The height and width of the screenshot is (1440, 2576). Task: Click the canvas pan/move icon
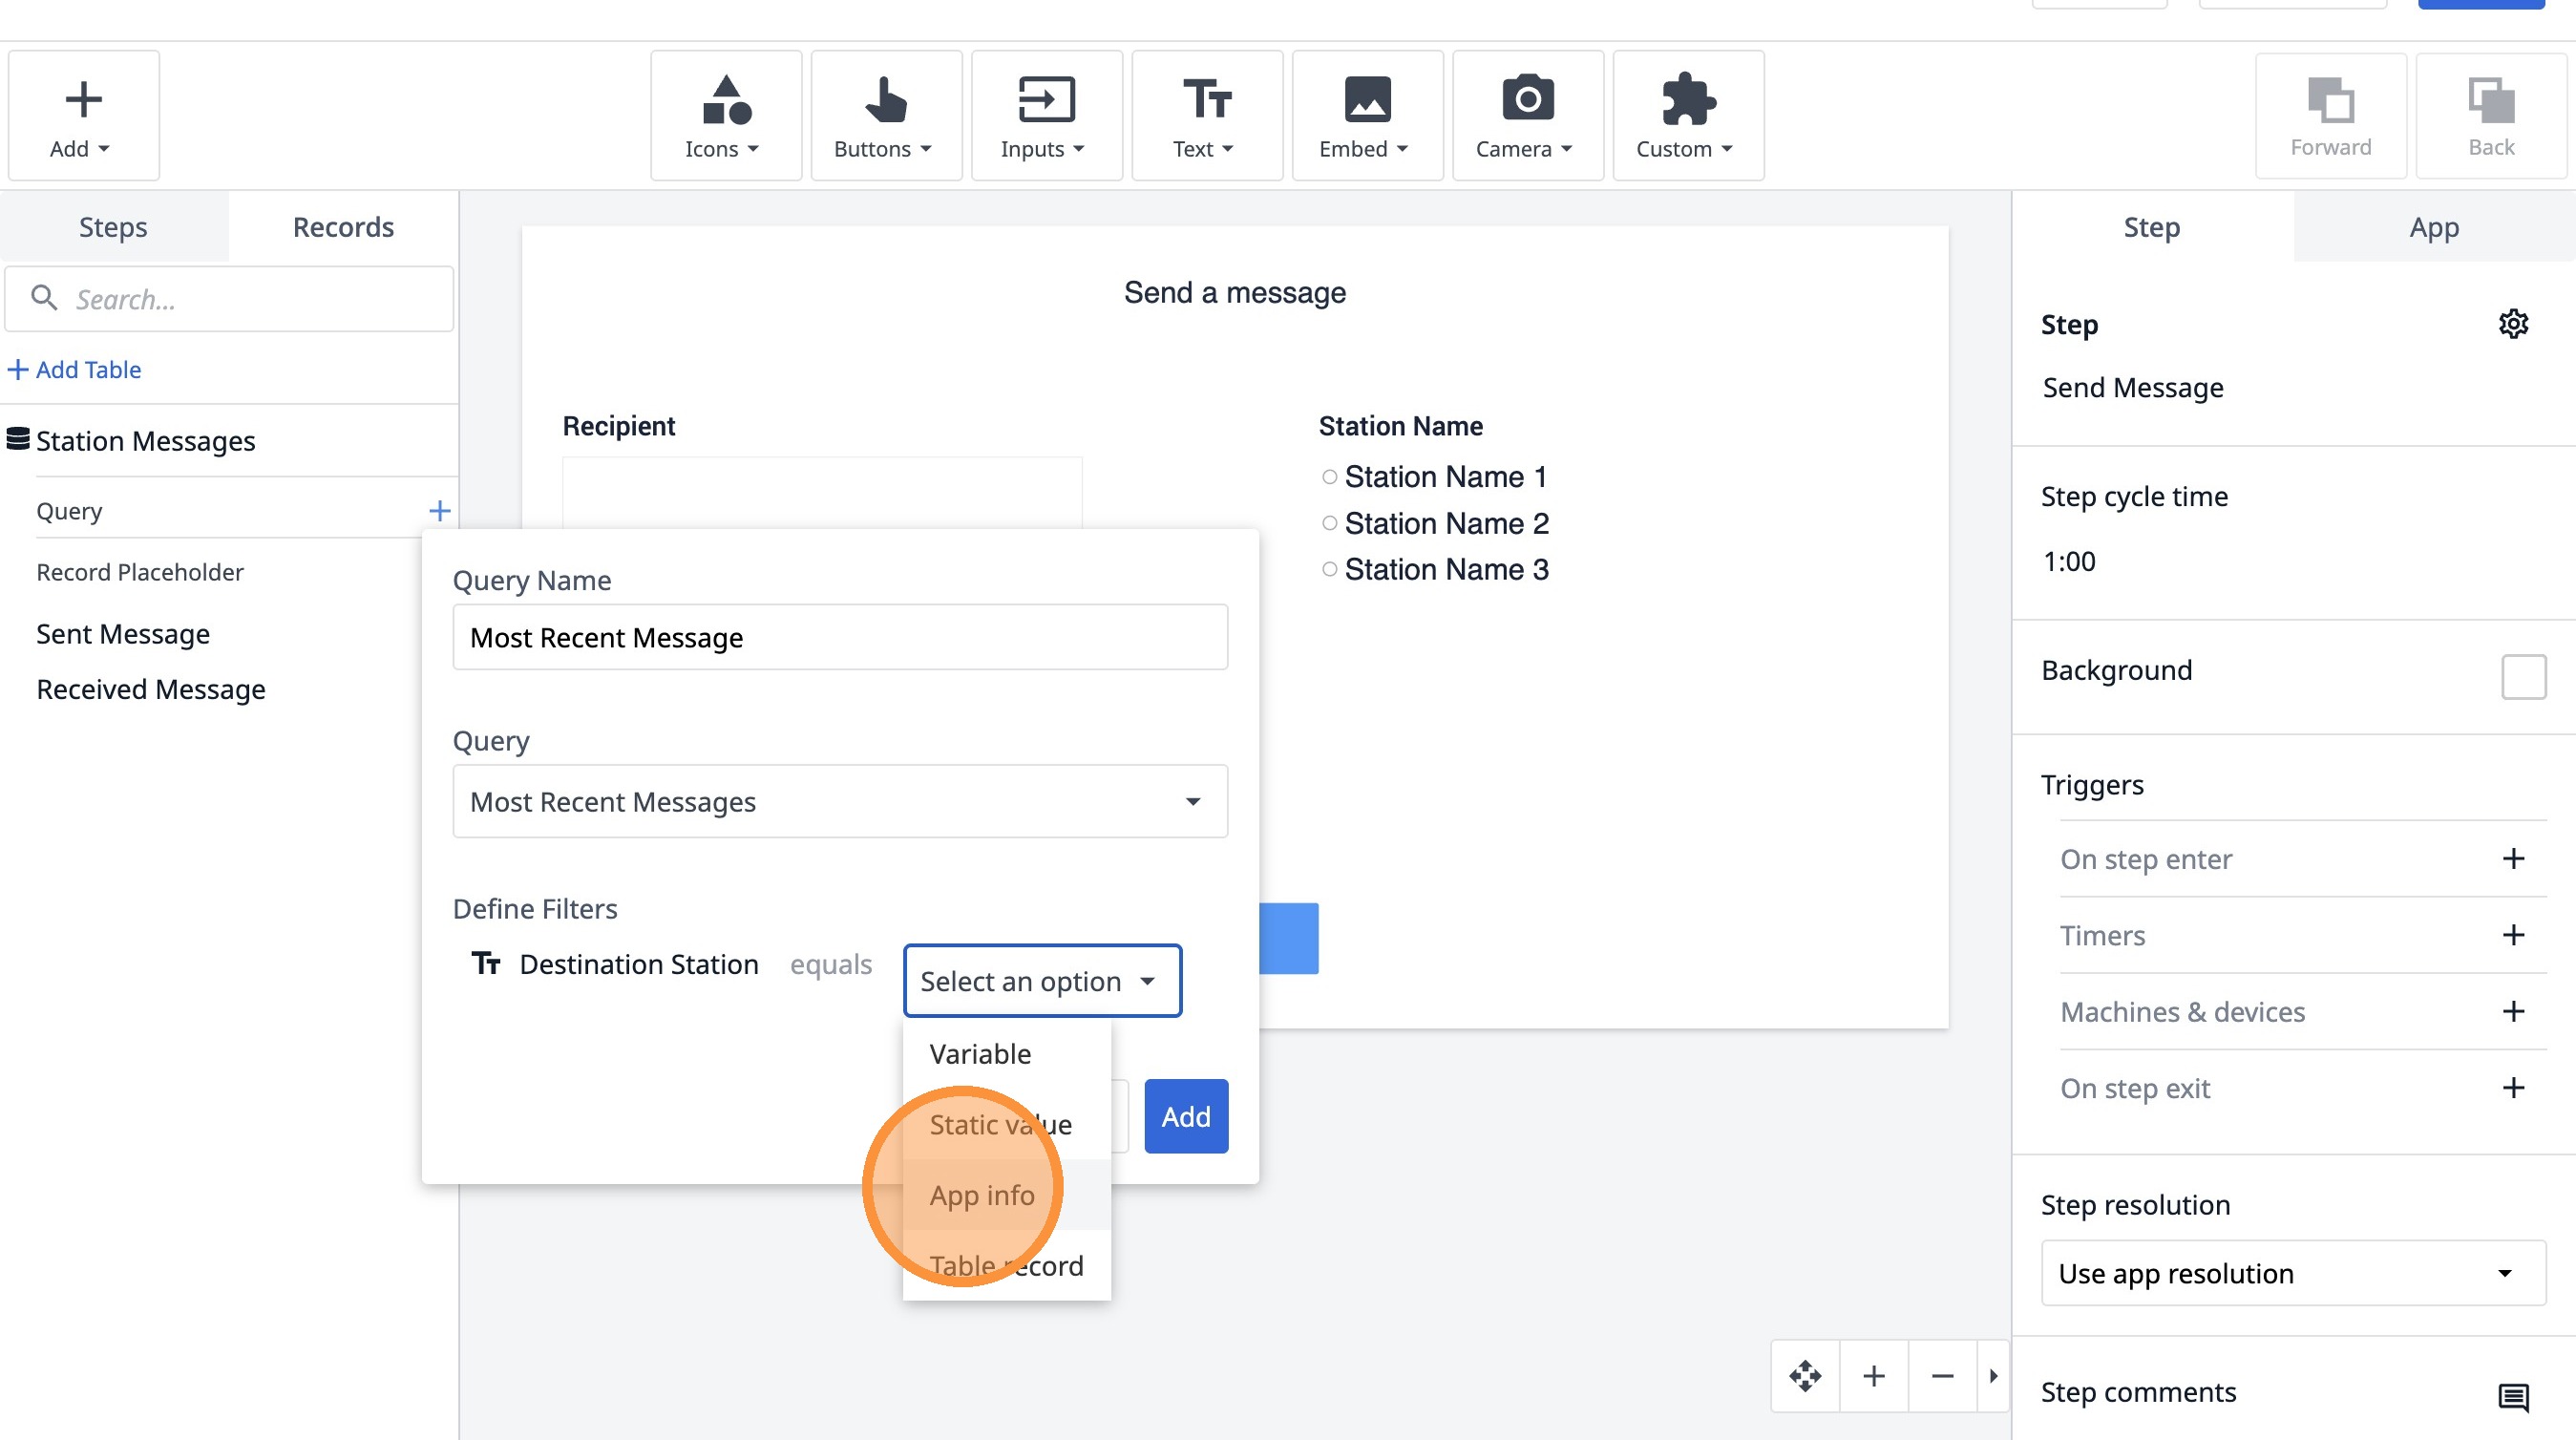[x=1805, y=1376]
